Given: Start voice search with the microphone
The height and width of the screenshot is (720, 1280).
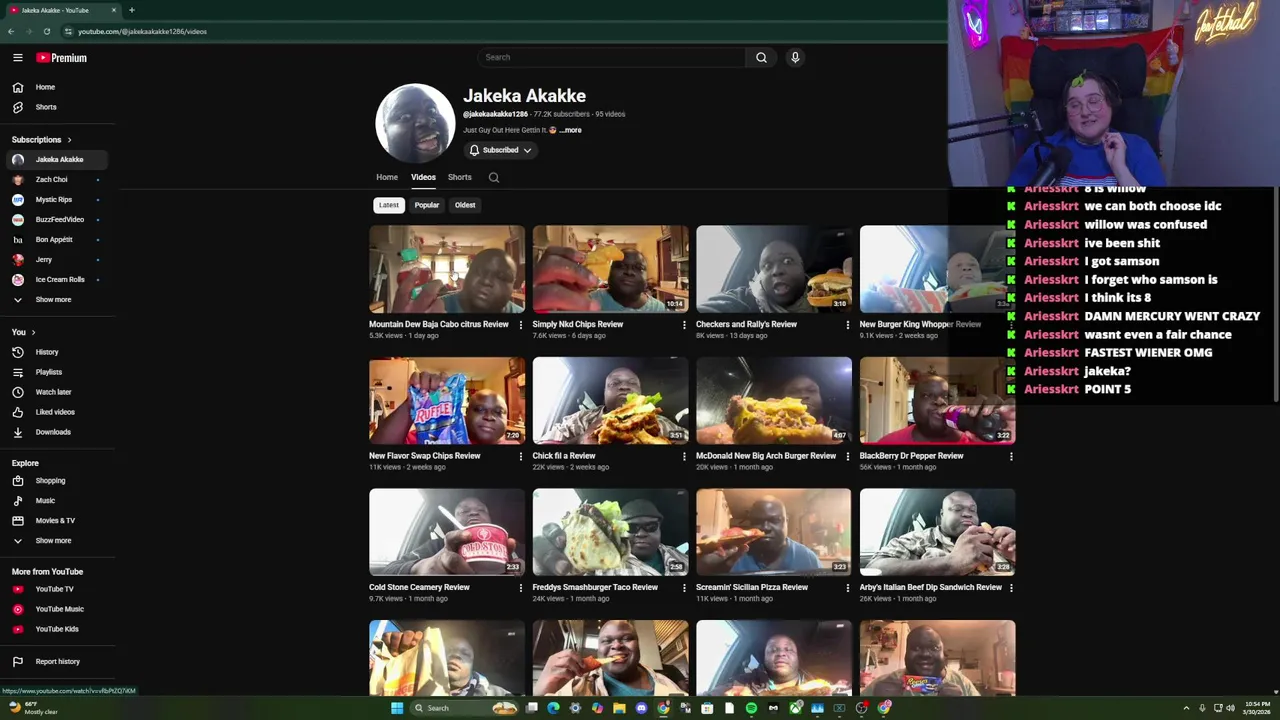Looking at the screenshot, I should coord(795,57).
